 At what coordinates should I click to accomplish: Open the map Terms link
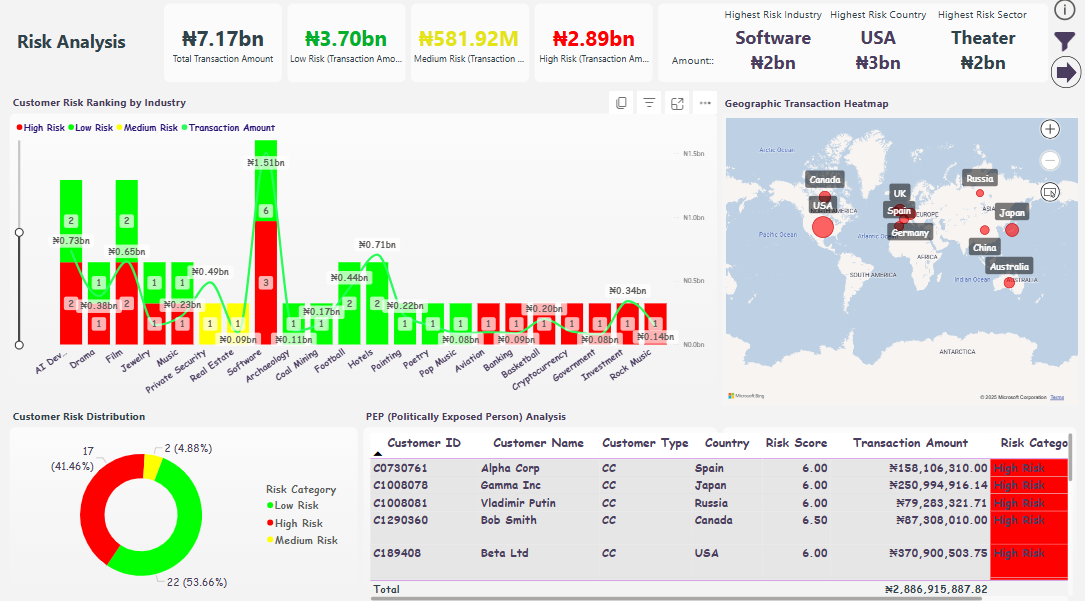click(x=1057, y=397)
